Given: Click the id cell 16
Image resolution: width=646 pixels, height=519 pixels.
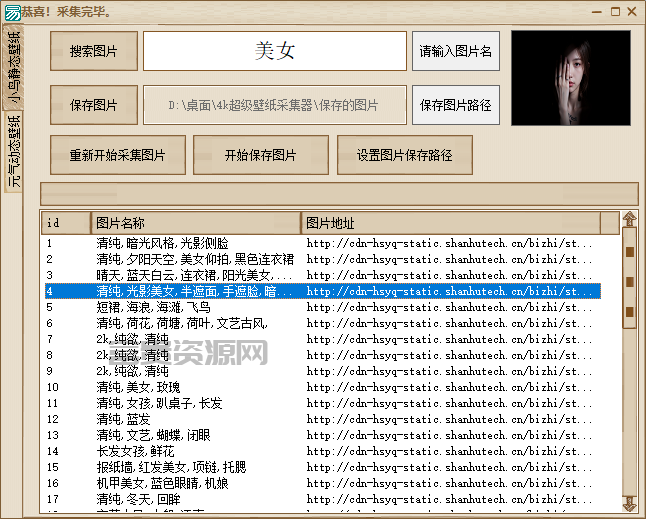Looking at the screenshot, I should click(53, 483).
